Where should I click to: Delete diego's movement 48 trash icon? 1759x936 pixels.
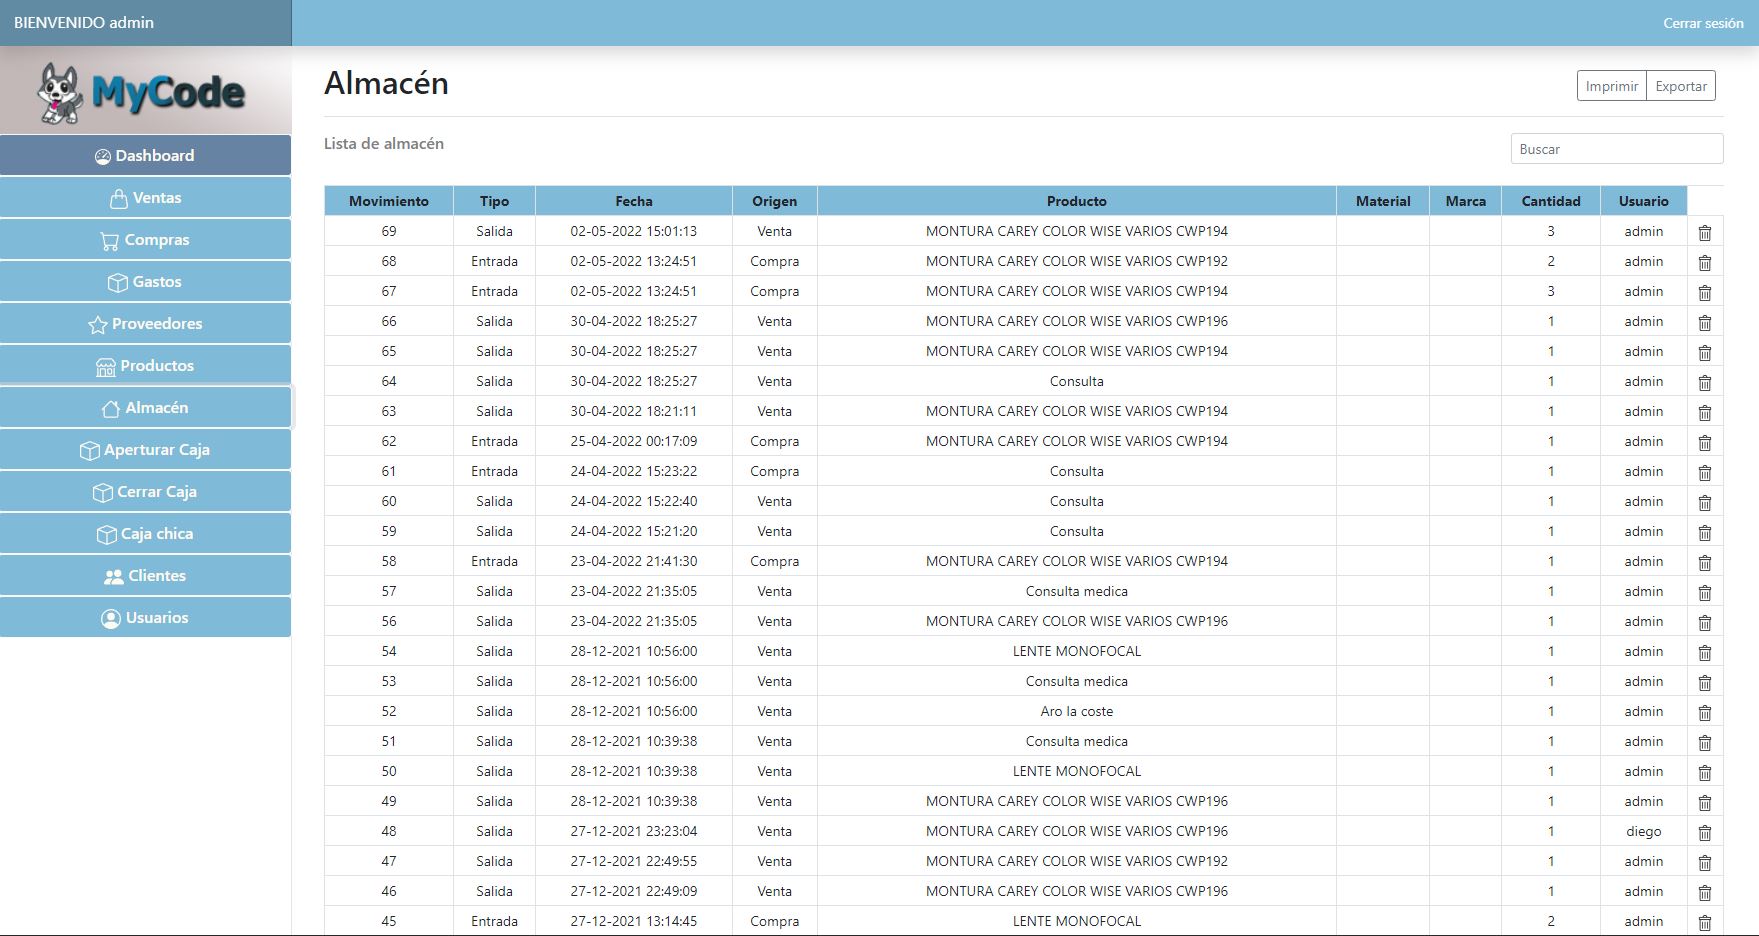(1705, 832)
